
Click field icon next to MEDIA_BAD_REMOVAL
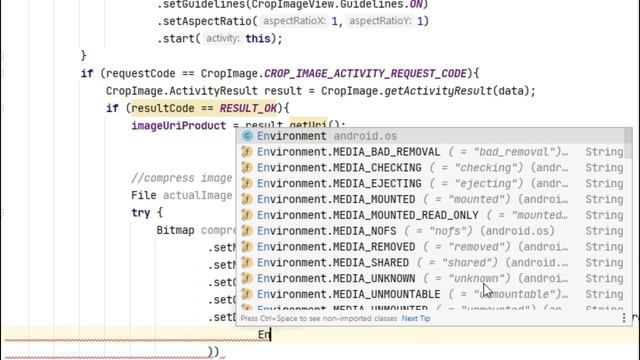click(247, 152)
